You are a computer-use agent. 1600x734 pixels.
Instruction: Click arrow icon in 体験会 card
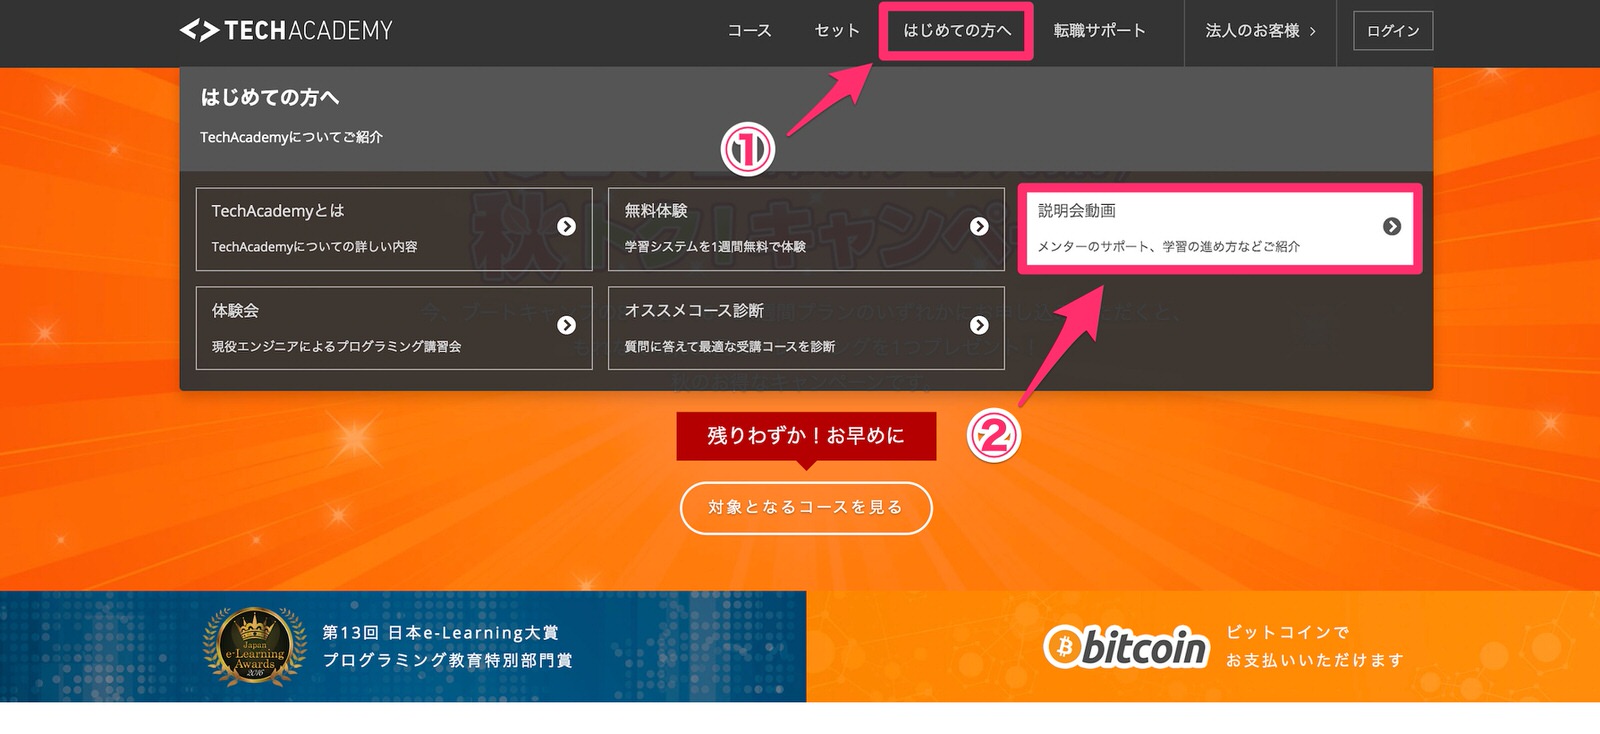coord(567,325)
